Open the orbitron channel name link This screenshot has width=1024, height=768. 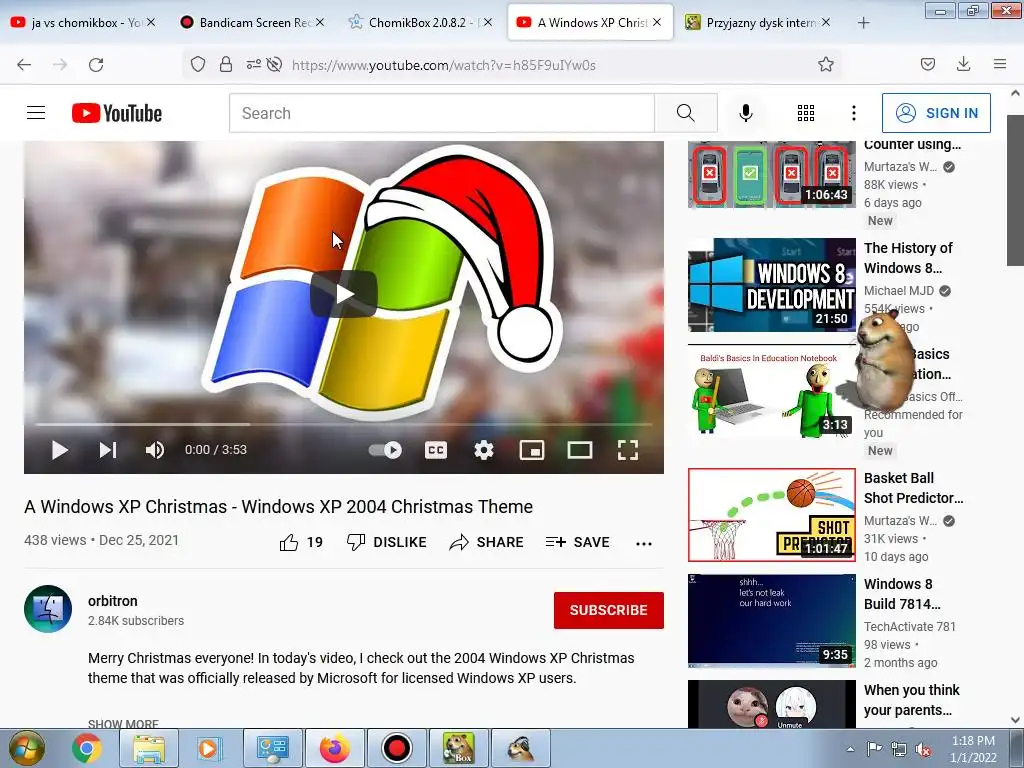point(113,601)
